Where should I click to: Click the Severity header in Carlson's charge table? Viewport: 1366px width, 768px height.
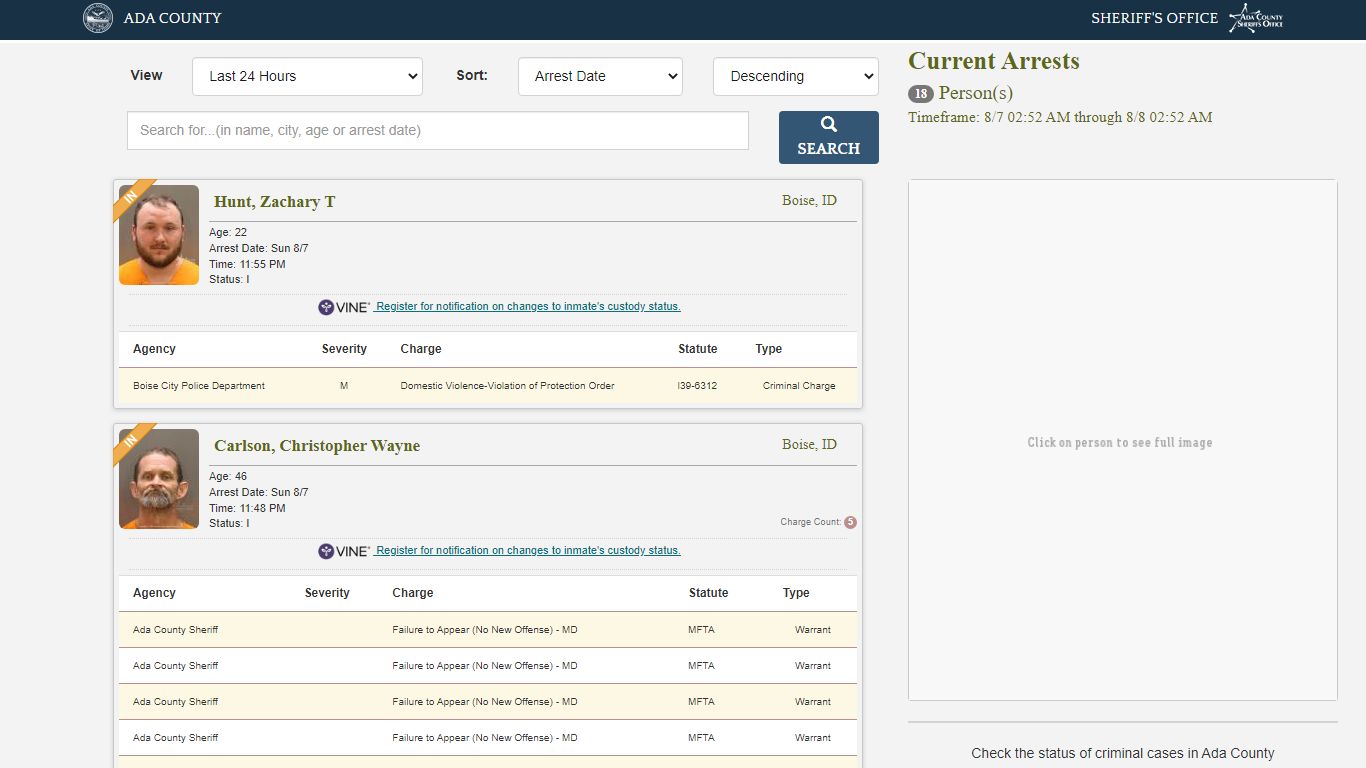click(x=327, y=593)
